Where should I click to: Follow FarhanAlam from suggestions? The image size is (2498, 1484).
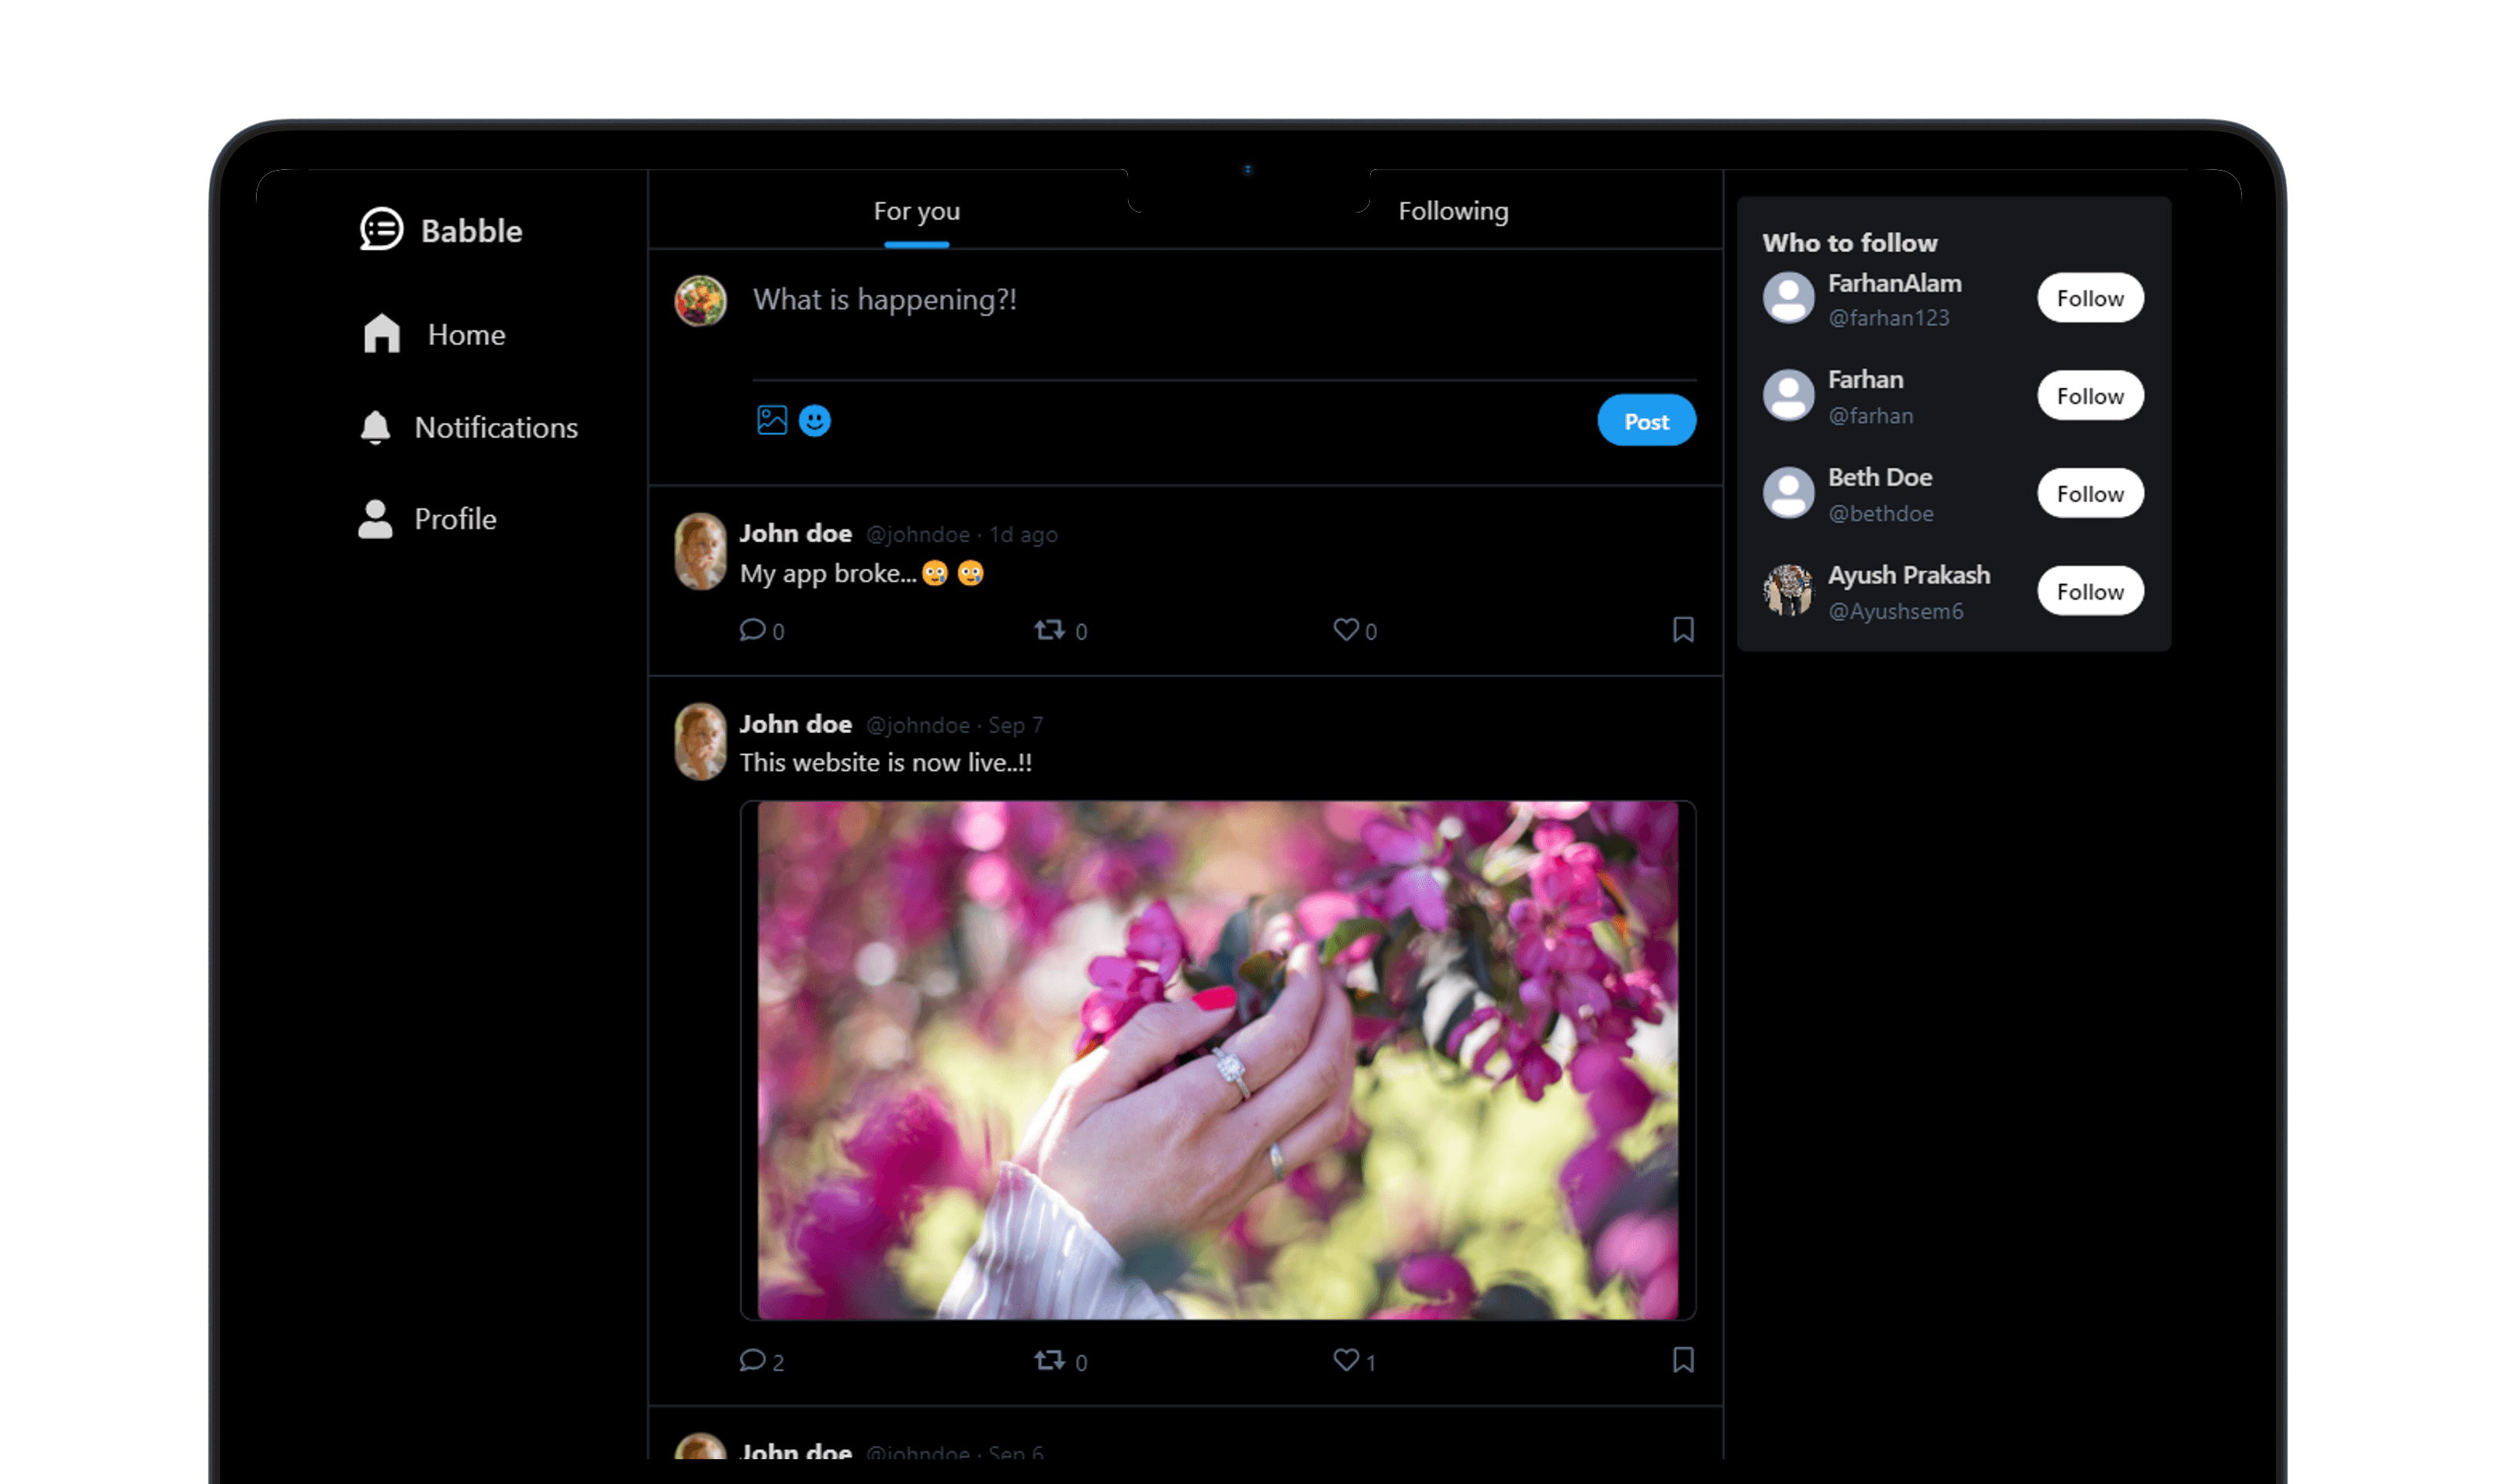click(x=2090, y=298)
